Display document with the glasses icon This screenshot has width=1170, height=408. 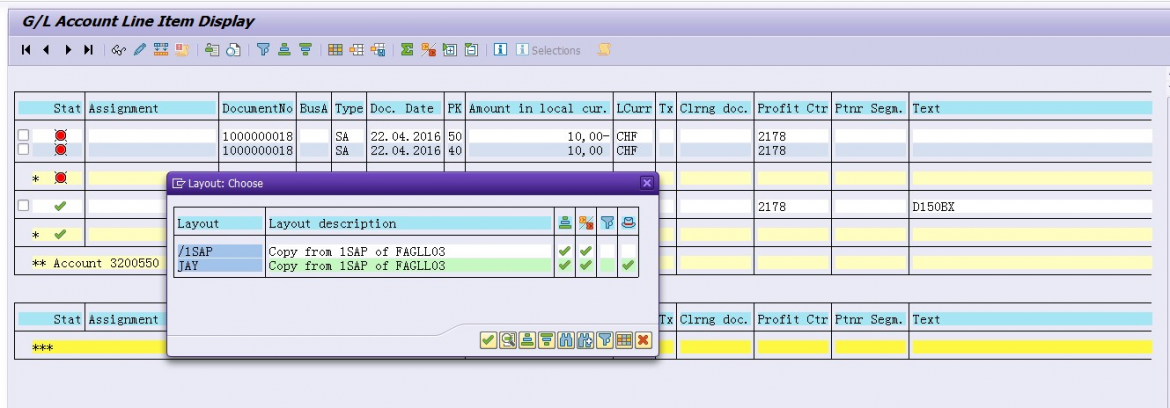(119, 50)
